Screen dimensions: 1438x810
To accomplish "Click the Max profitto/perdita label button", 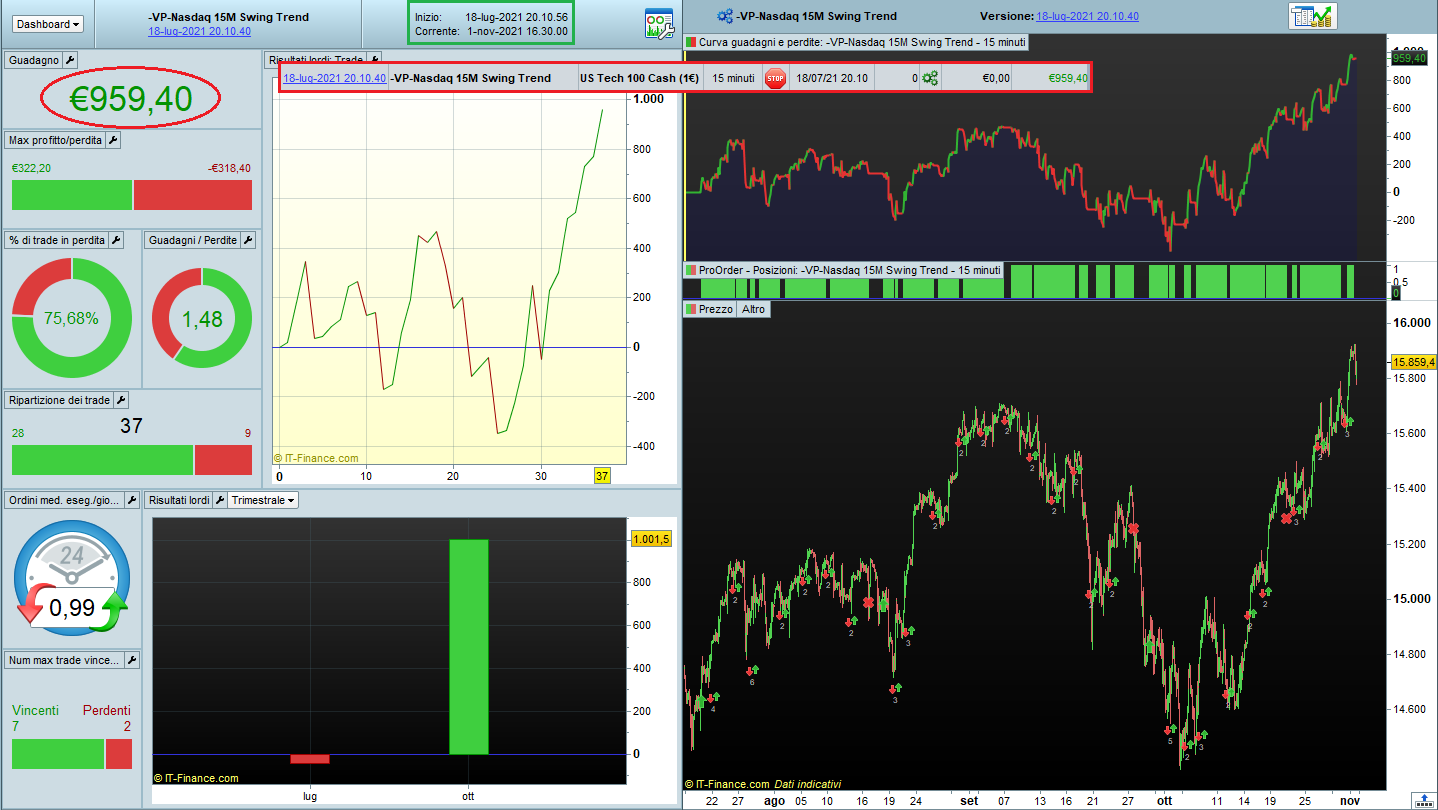I will (x=55, y=140).
